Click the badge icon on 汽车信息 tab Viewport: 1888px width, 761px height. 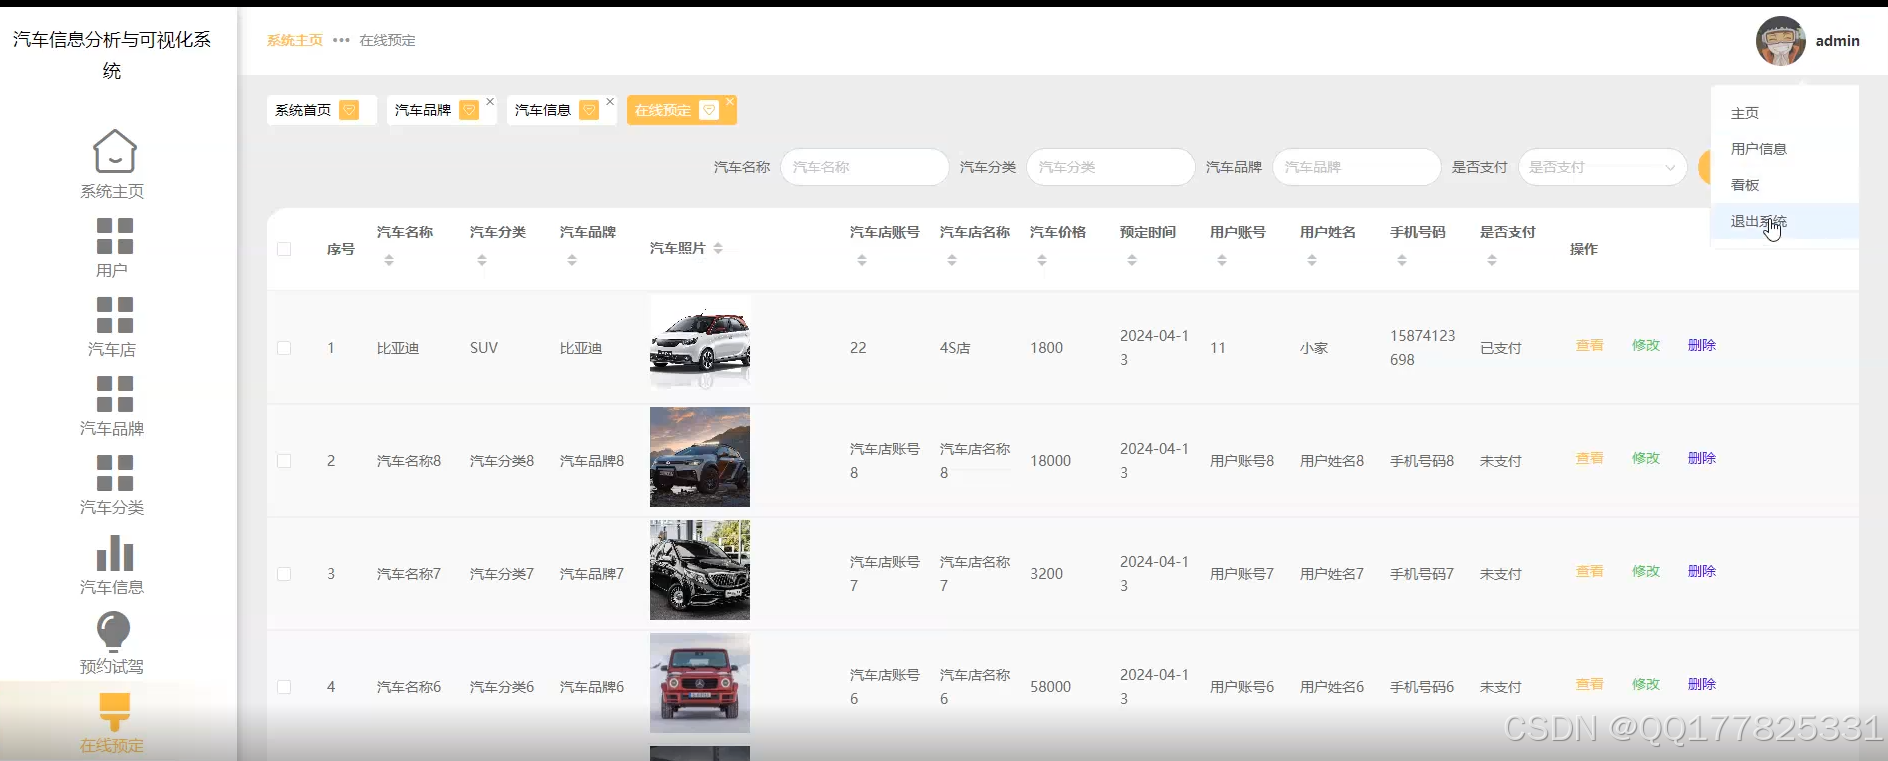pyautogui.click(x=589, y=110)
